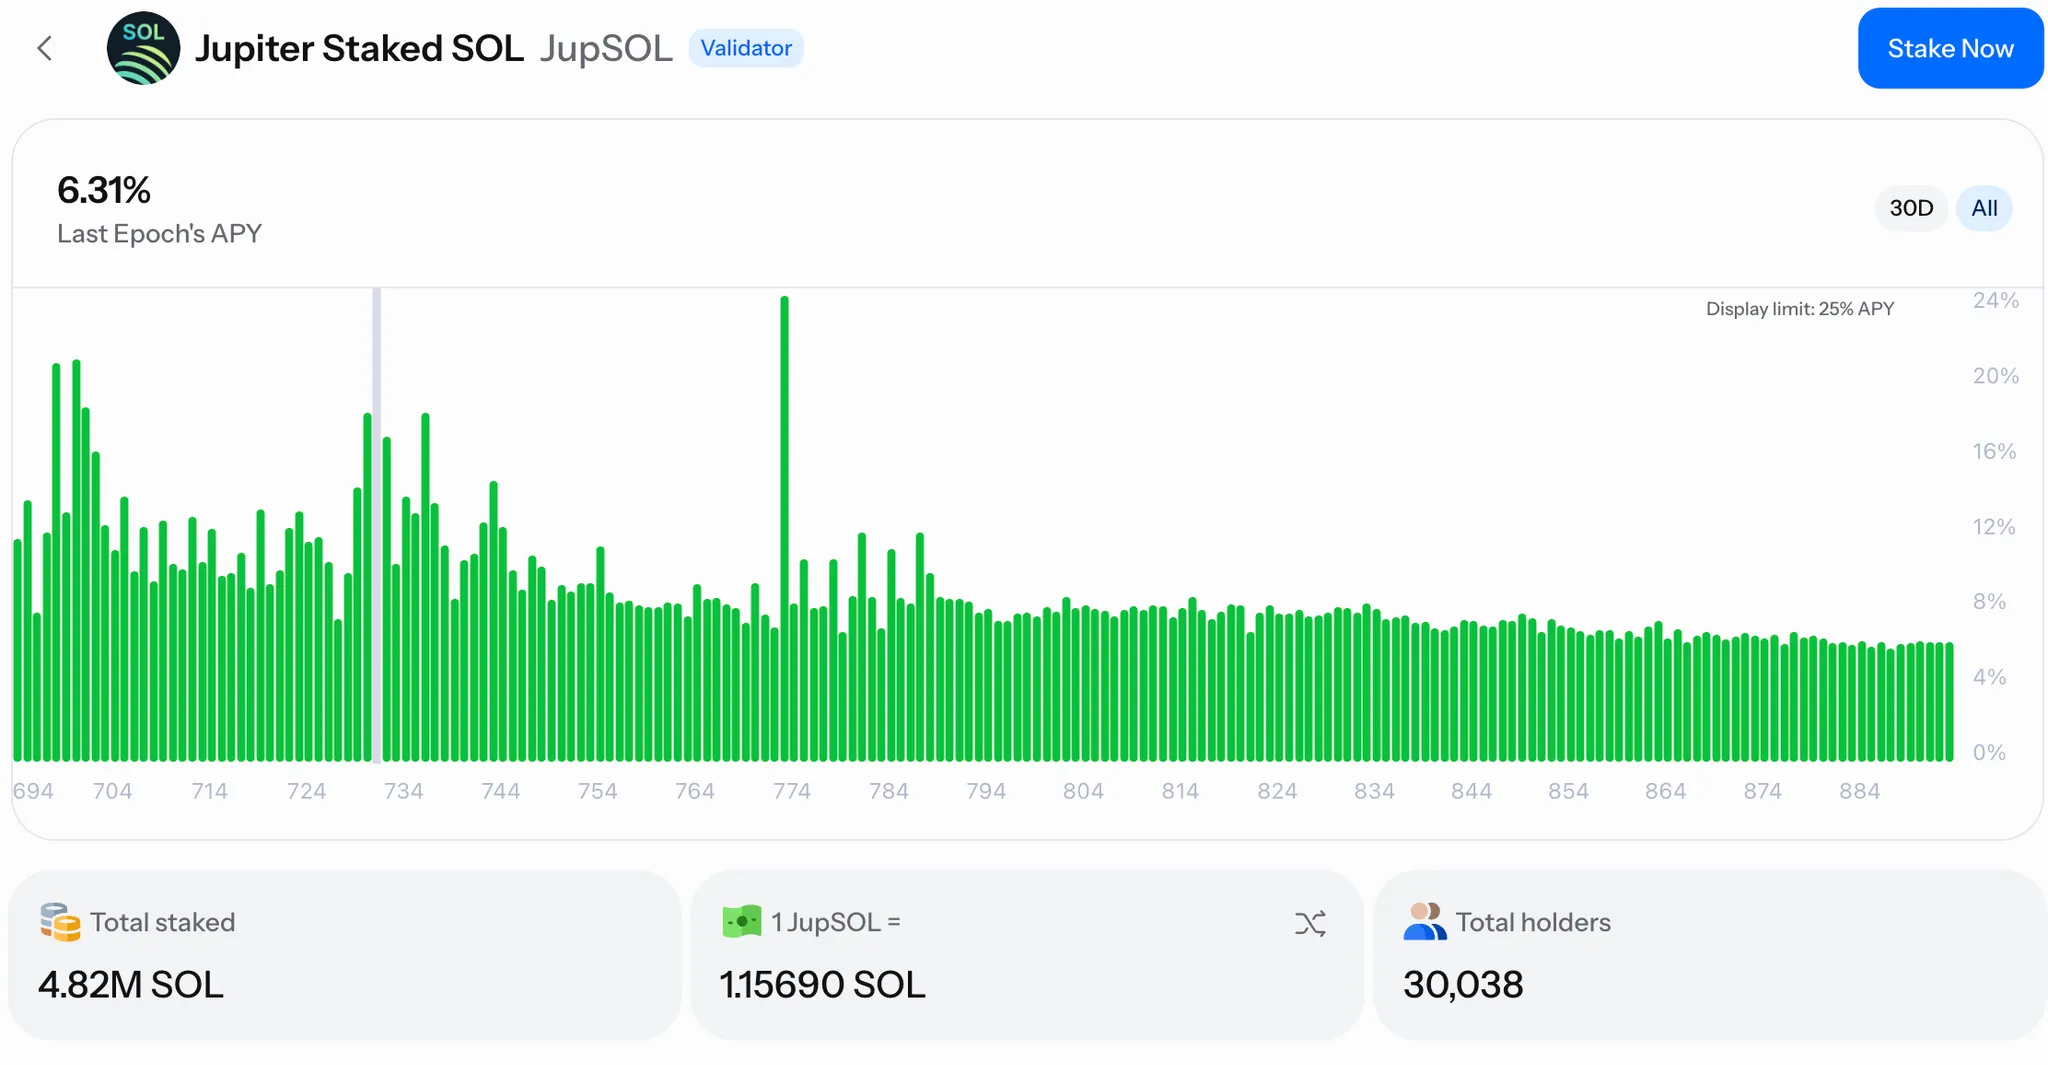Click the 30,038 total holders value
2048x1065 pixels.
(1463, 985)
